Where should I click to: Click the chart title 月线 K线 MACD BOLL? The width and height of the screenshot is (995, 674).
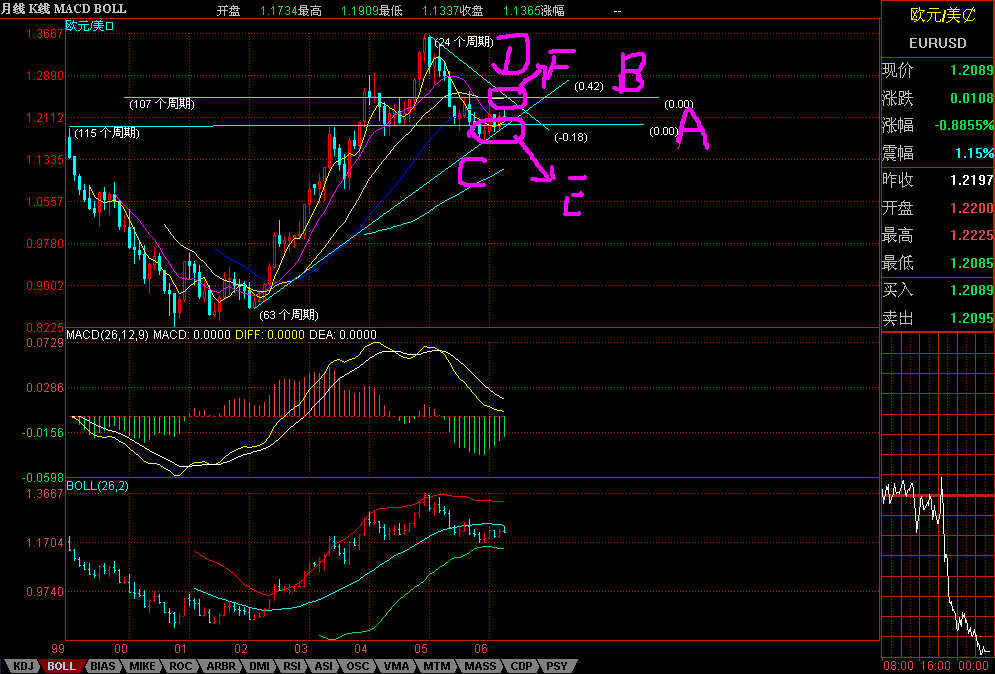tap(63, 8)
